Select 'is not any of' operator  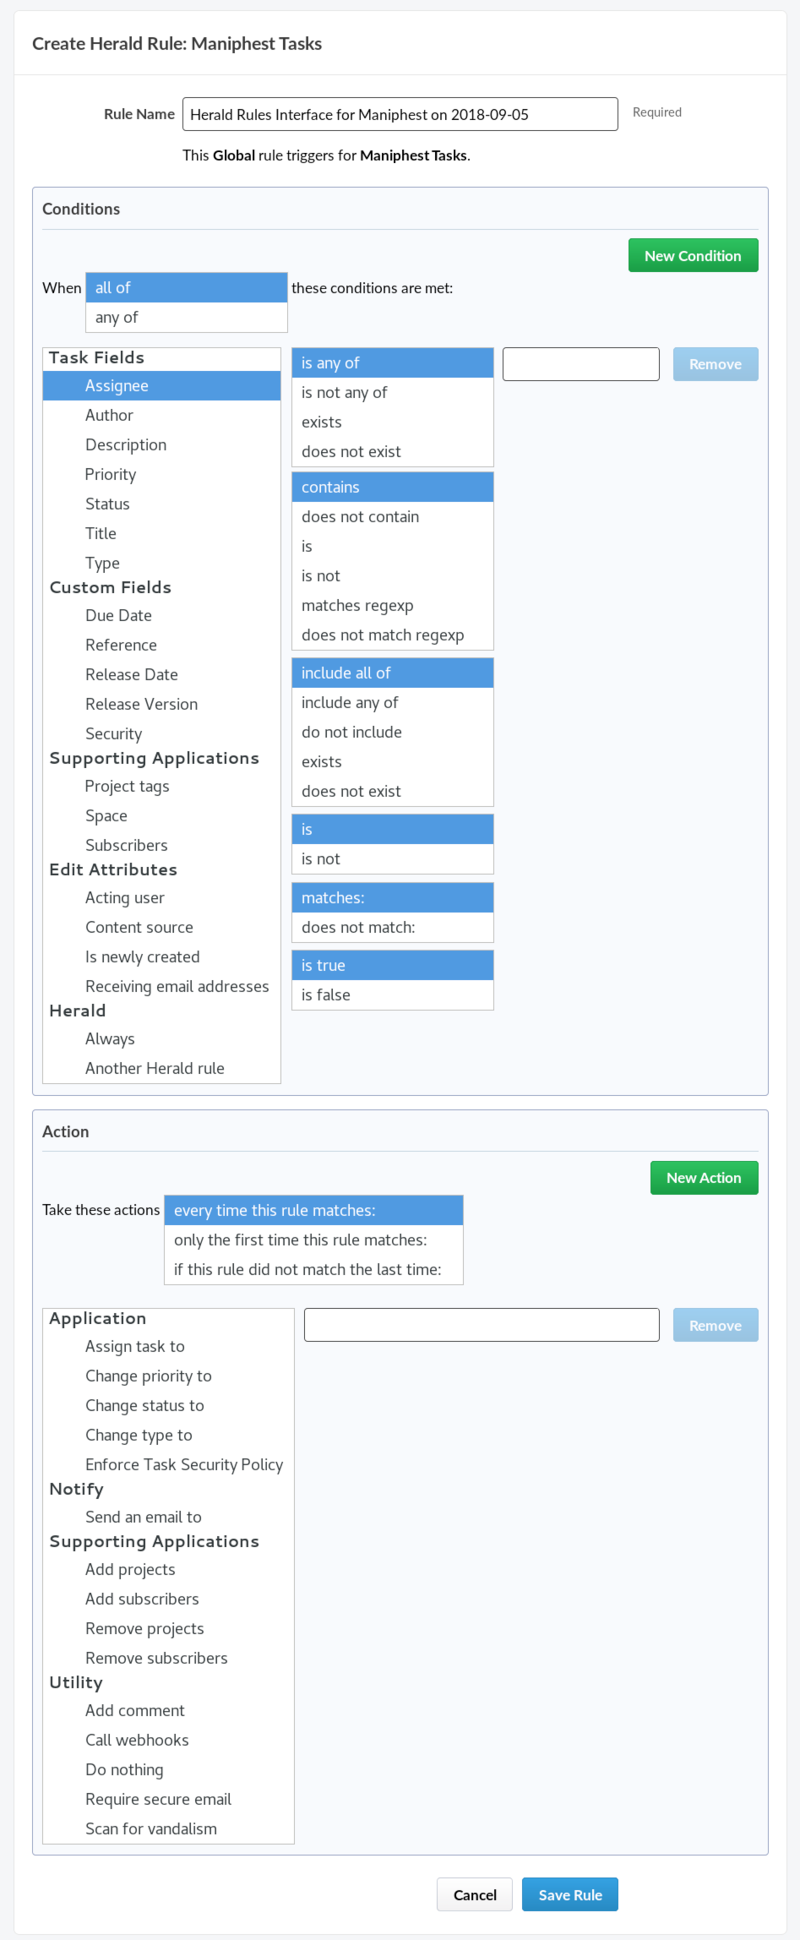click(x=393, y=392)
